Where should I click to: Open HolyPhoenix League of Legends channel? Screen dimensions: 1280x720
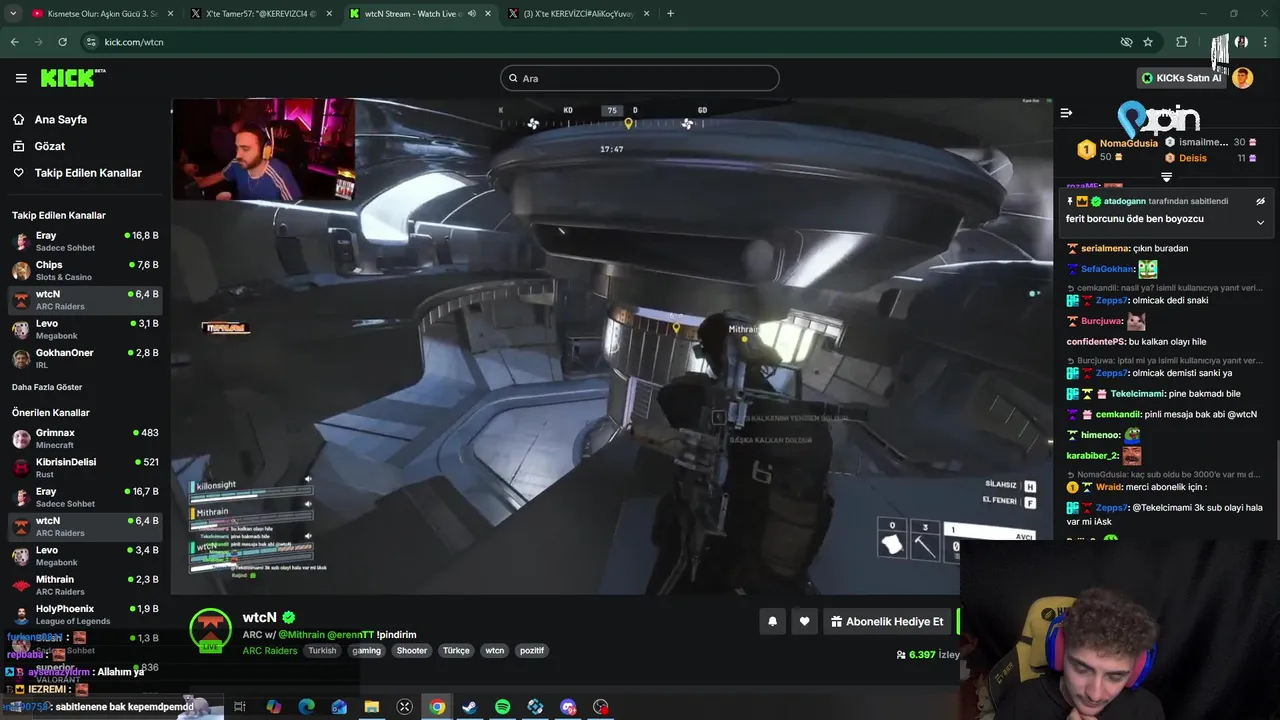pos(85,614)
